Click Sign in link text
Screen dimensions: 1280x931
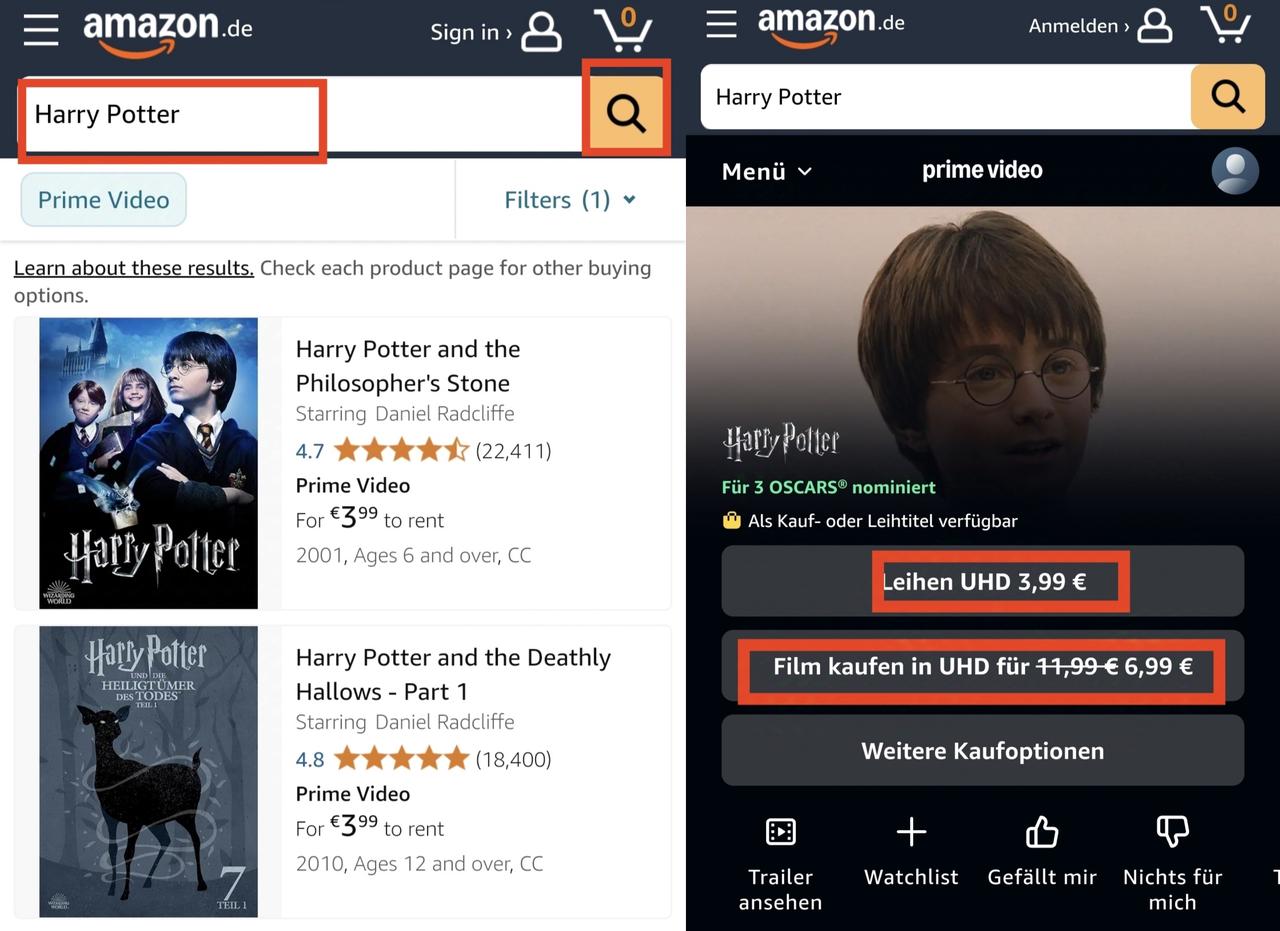[x=471, y=32]
